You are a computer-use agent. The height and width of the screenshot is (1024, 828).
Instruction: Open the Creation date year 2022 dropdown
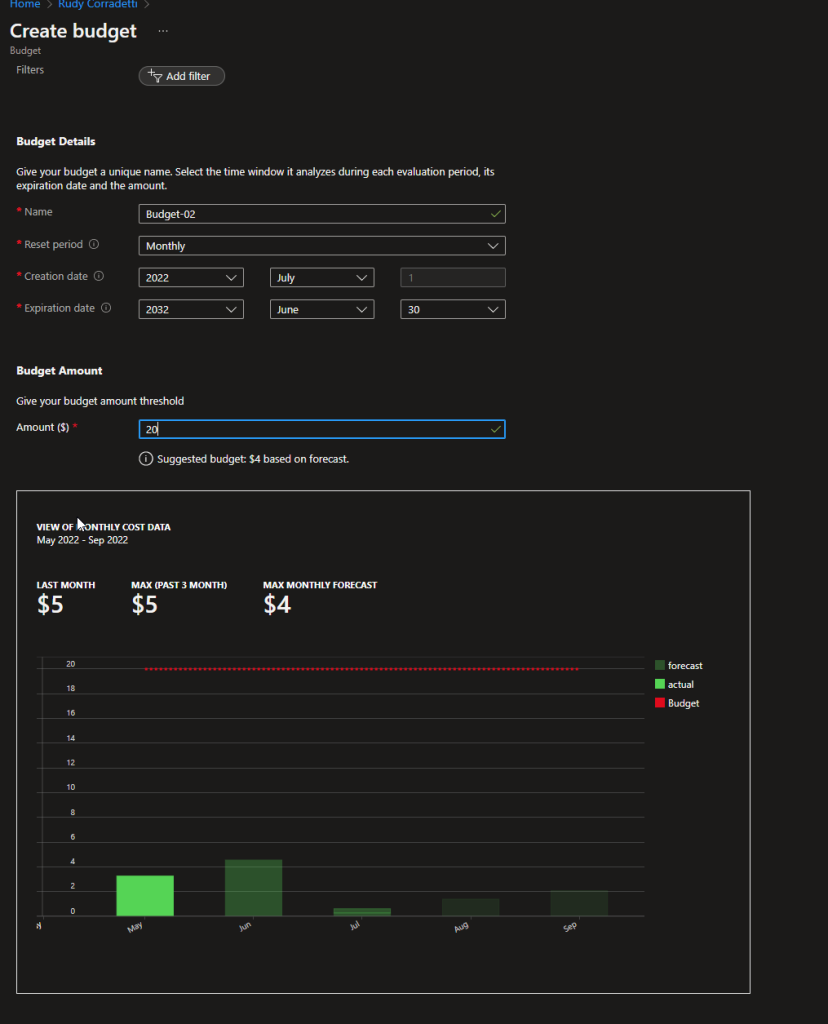191,278
